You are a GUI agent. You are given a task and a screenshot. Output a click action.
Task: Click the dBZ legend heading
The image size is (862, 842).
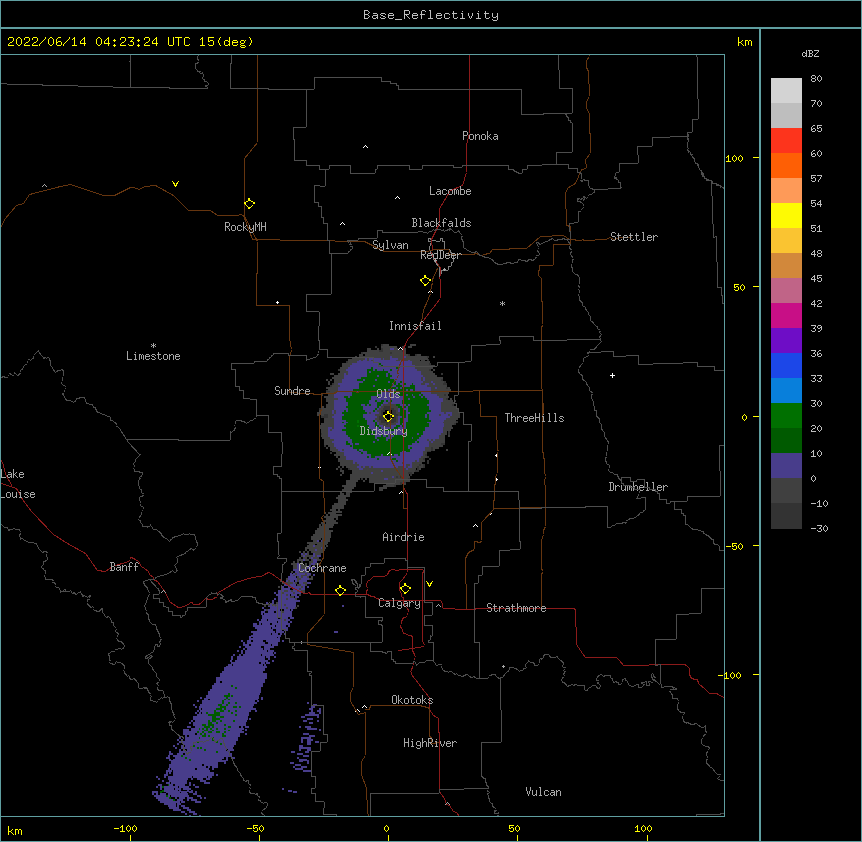[x=810, y=54]
